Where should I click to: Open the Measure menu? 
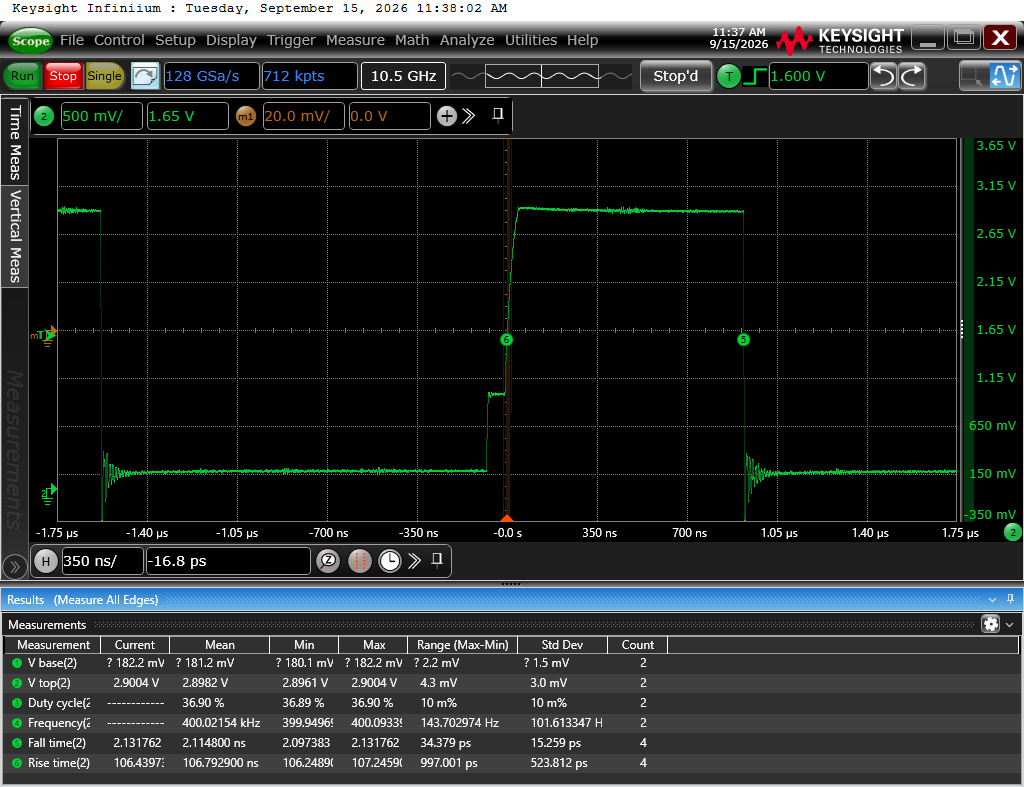pyautogui.click(x=355, y=40)
